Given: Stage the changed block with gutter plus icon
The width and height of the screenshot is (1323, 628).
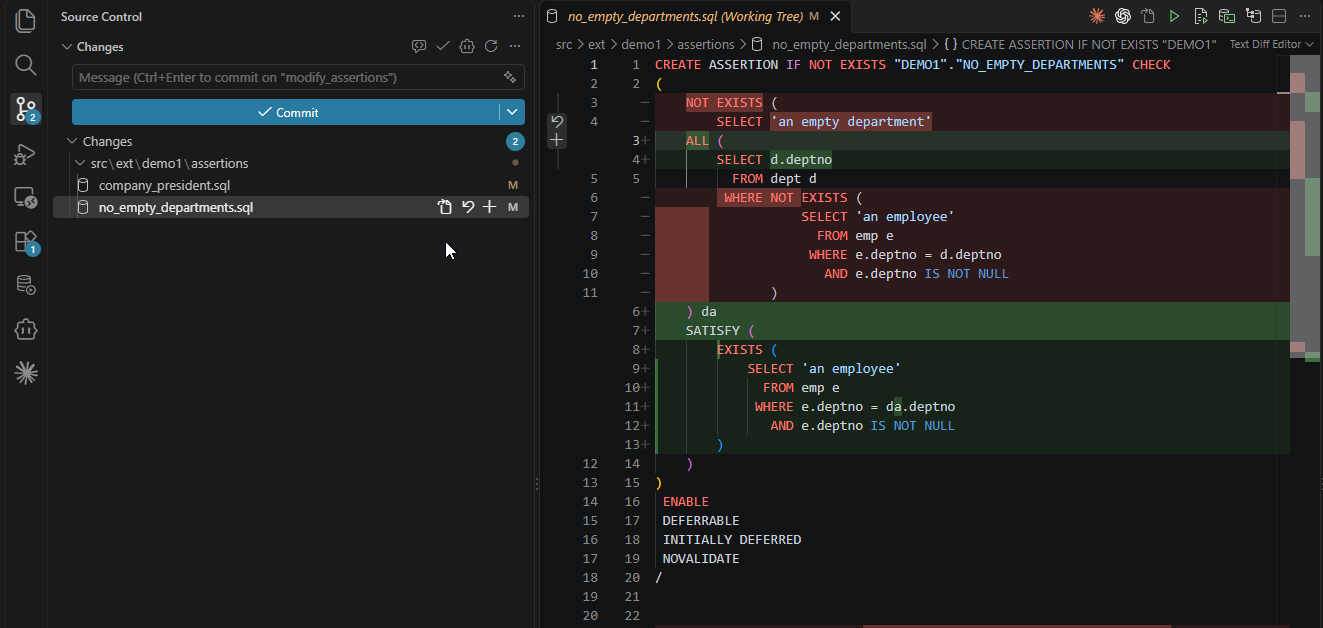Looking at the screenshot, I should point(557,140).
